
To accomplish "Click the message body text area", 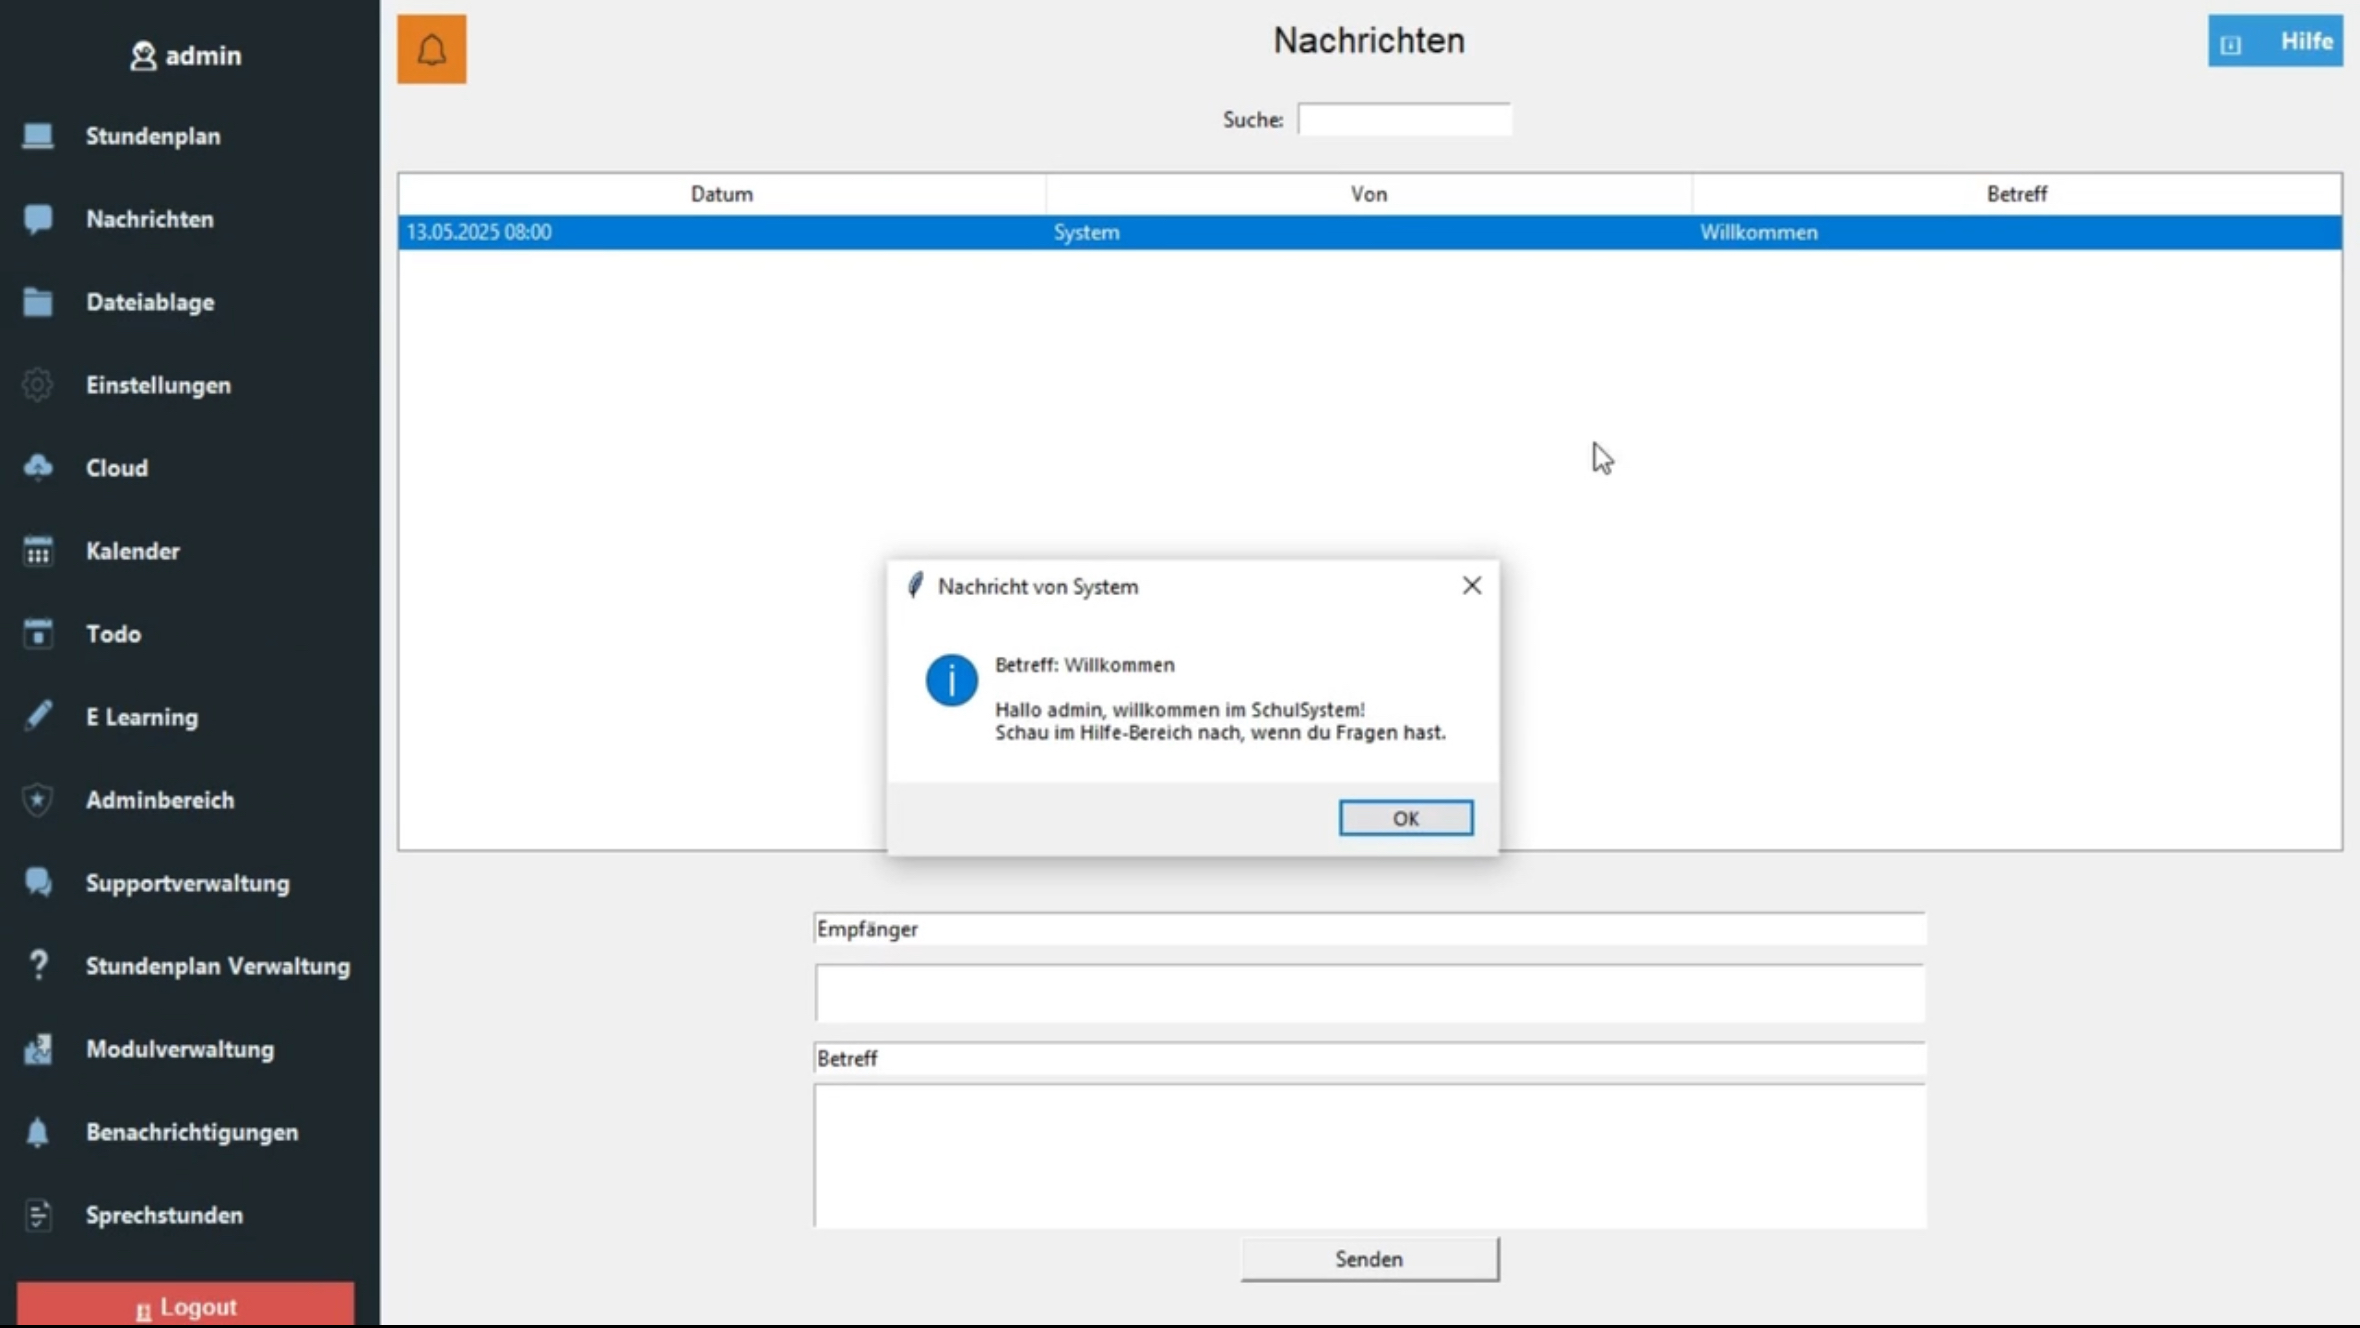I will click(1369, 1156).
